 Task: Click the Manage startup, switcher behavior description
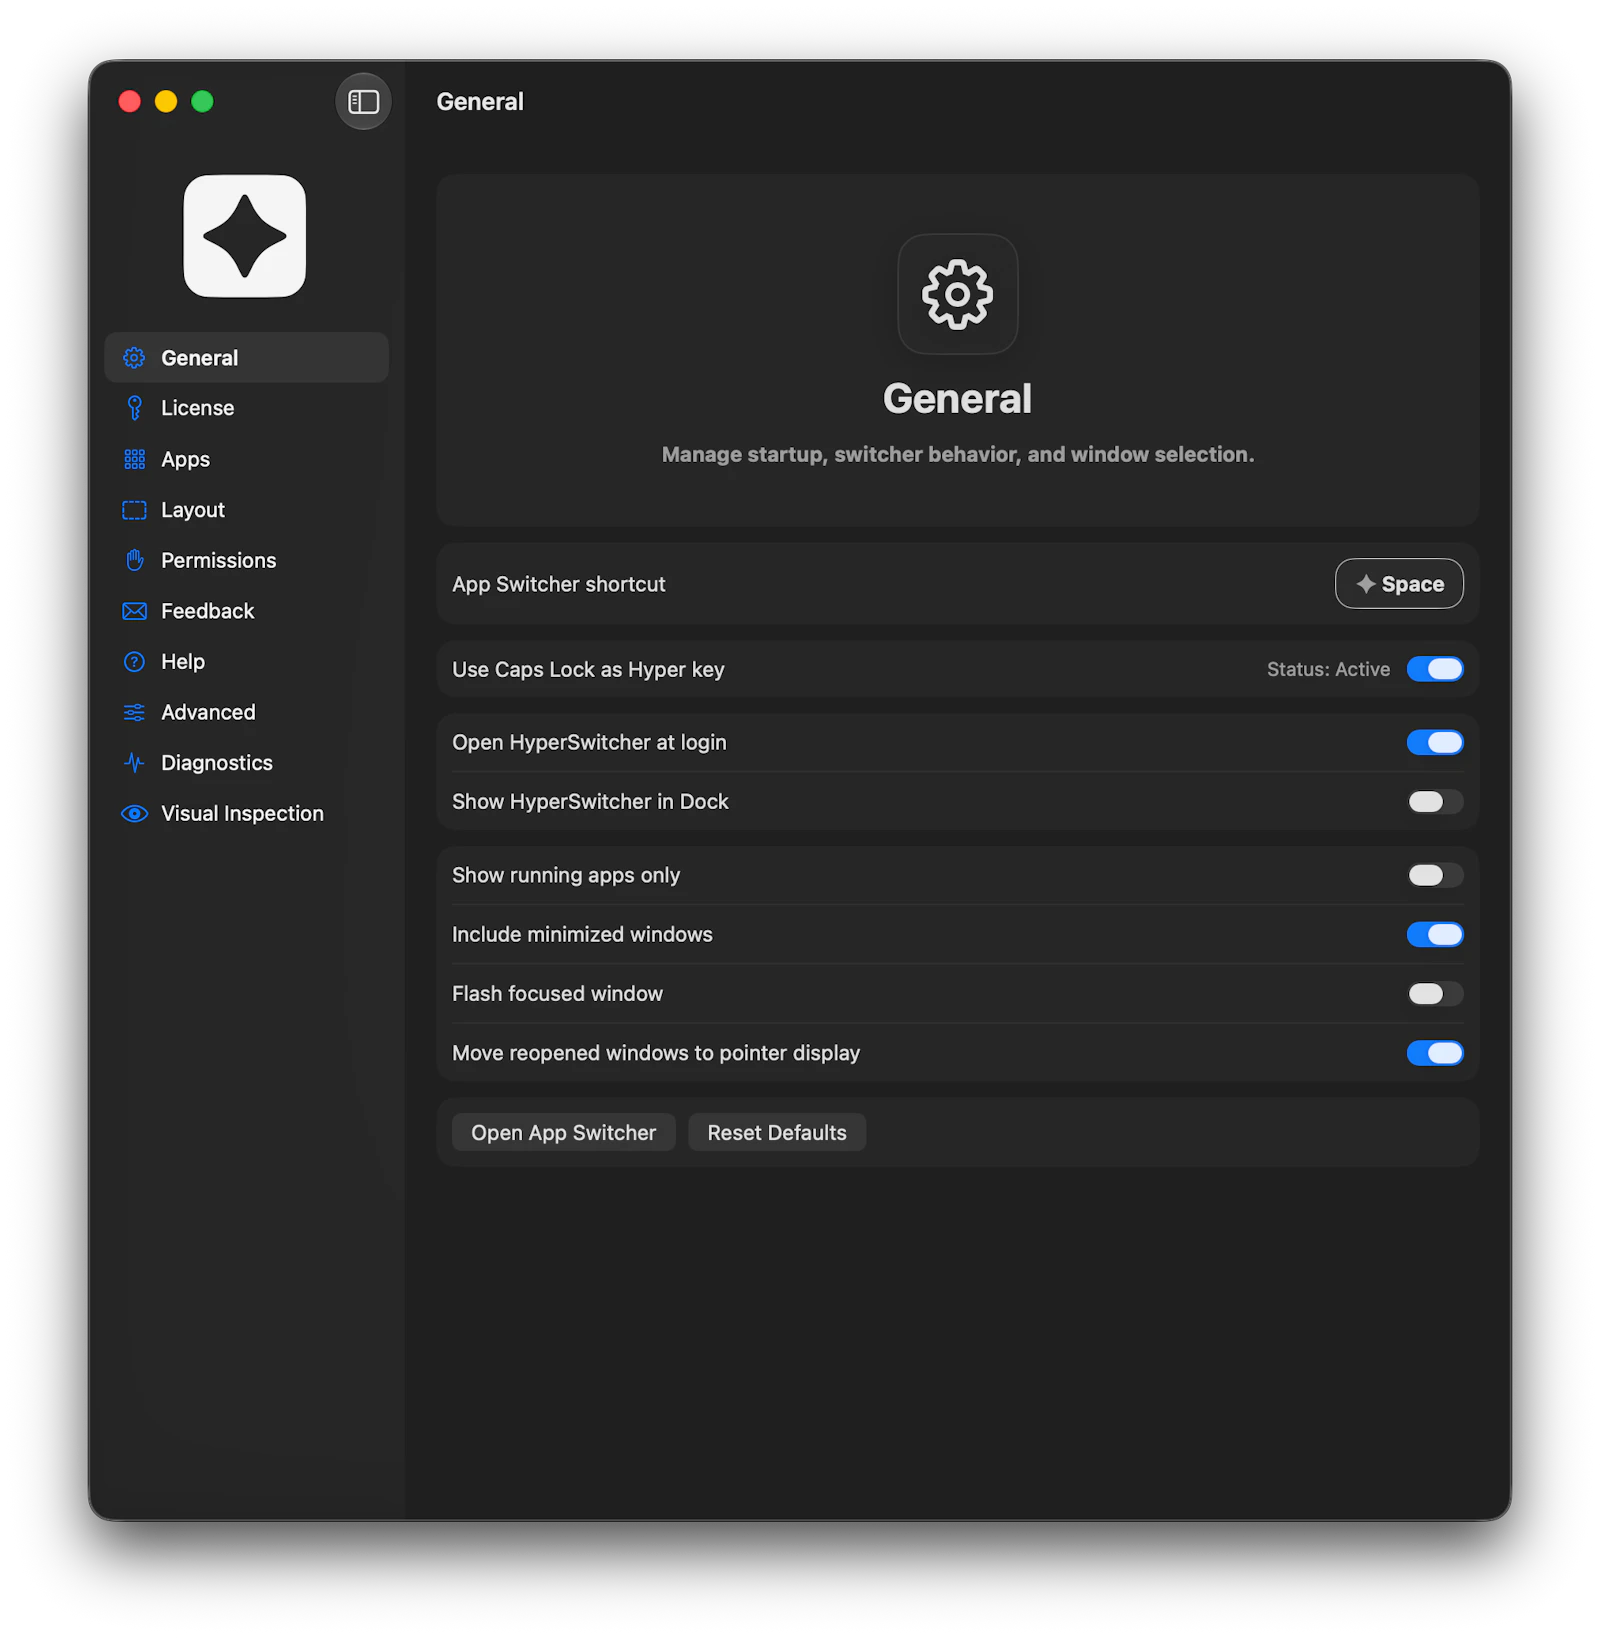pos(957,454)
